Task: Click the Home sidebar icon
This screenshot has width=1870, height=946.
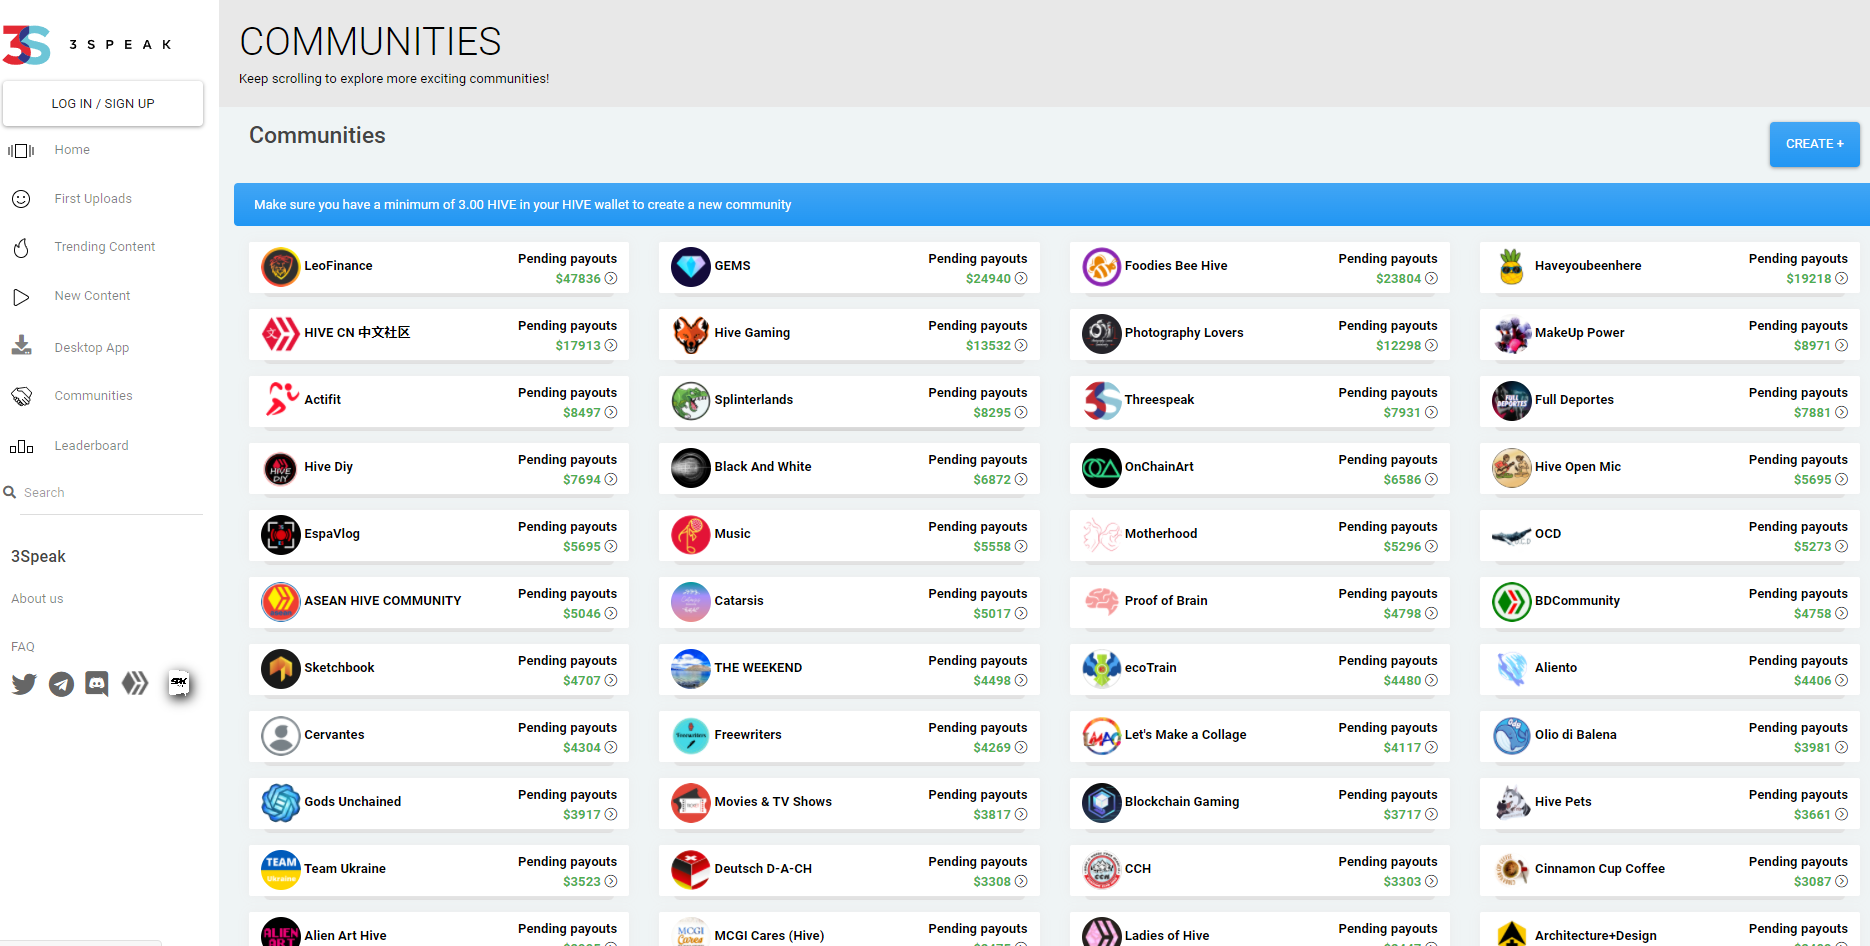Action: point(21,150)
